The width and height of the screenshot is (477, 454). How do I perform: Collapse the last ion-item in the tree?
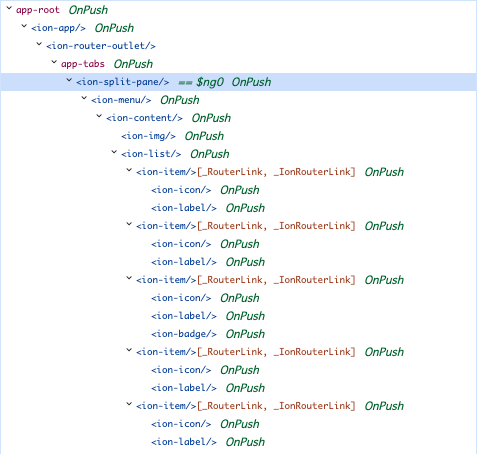click(x=129, y=404)
